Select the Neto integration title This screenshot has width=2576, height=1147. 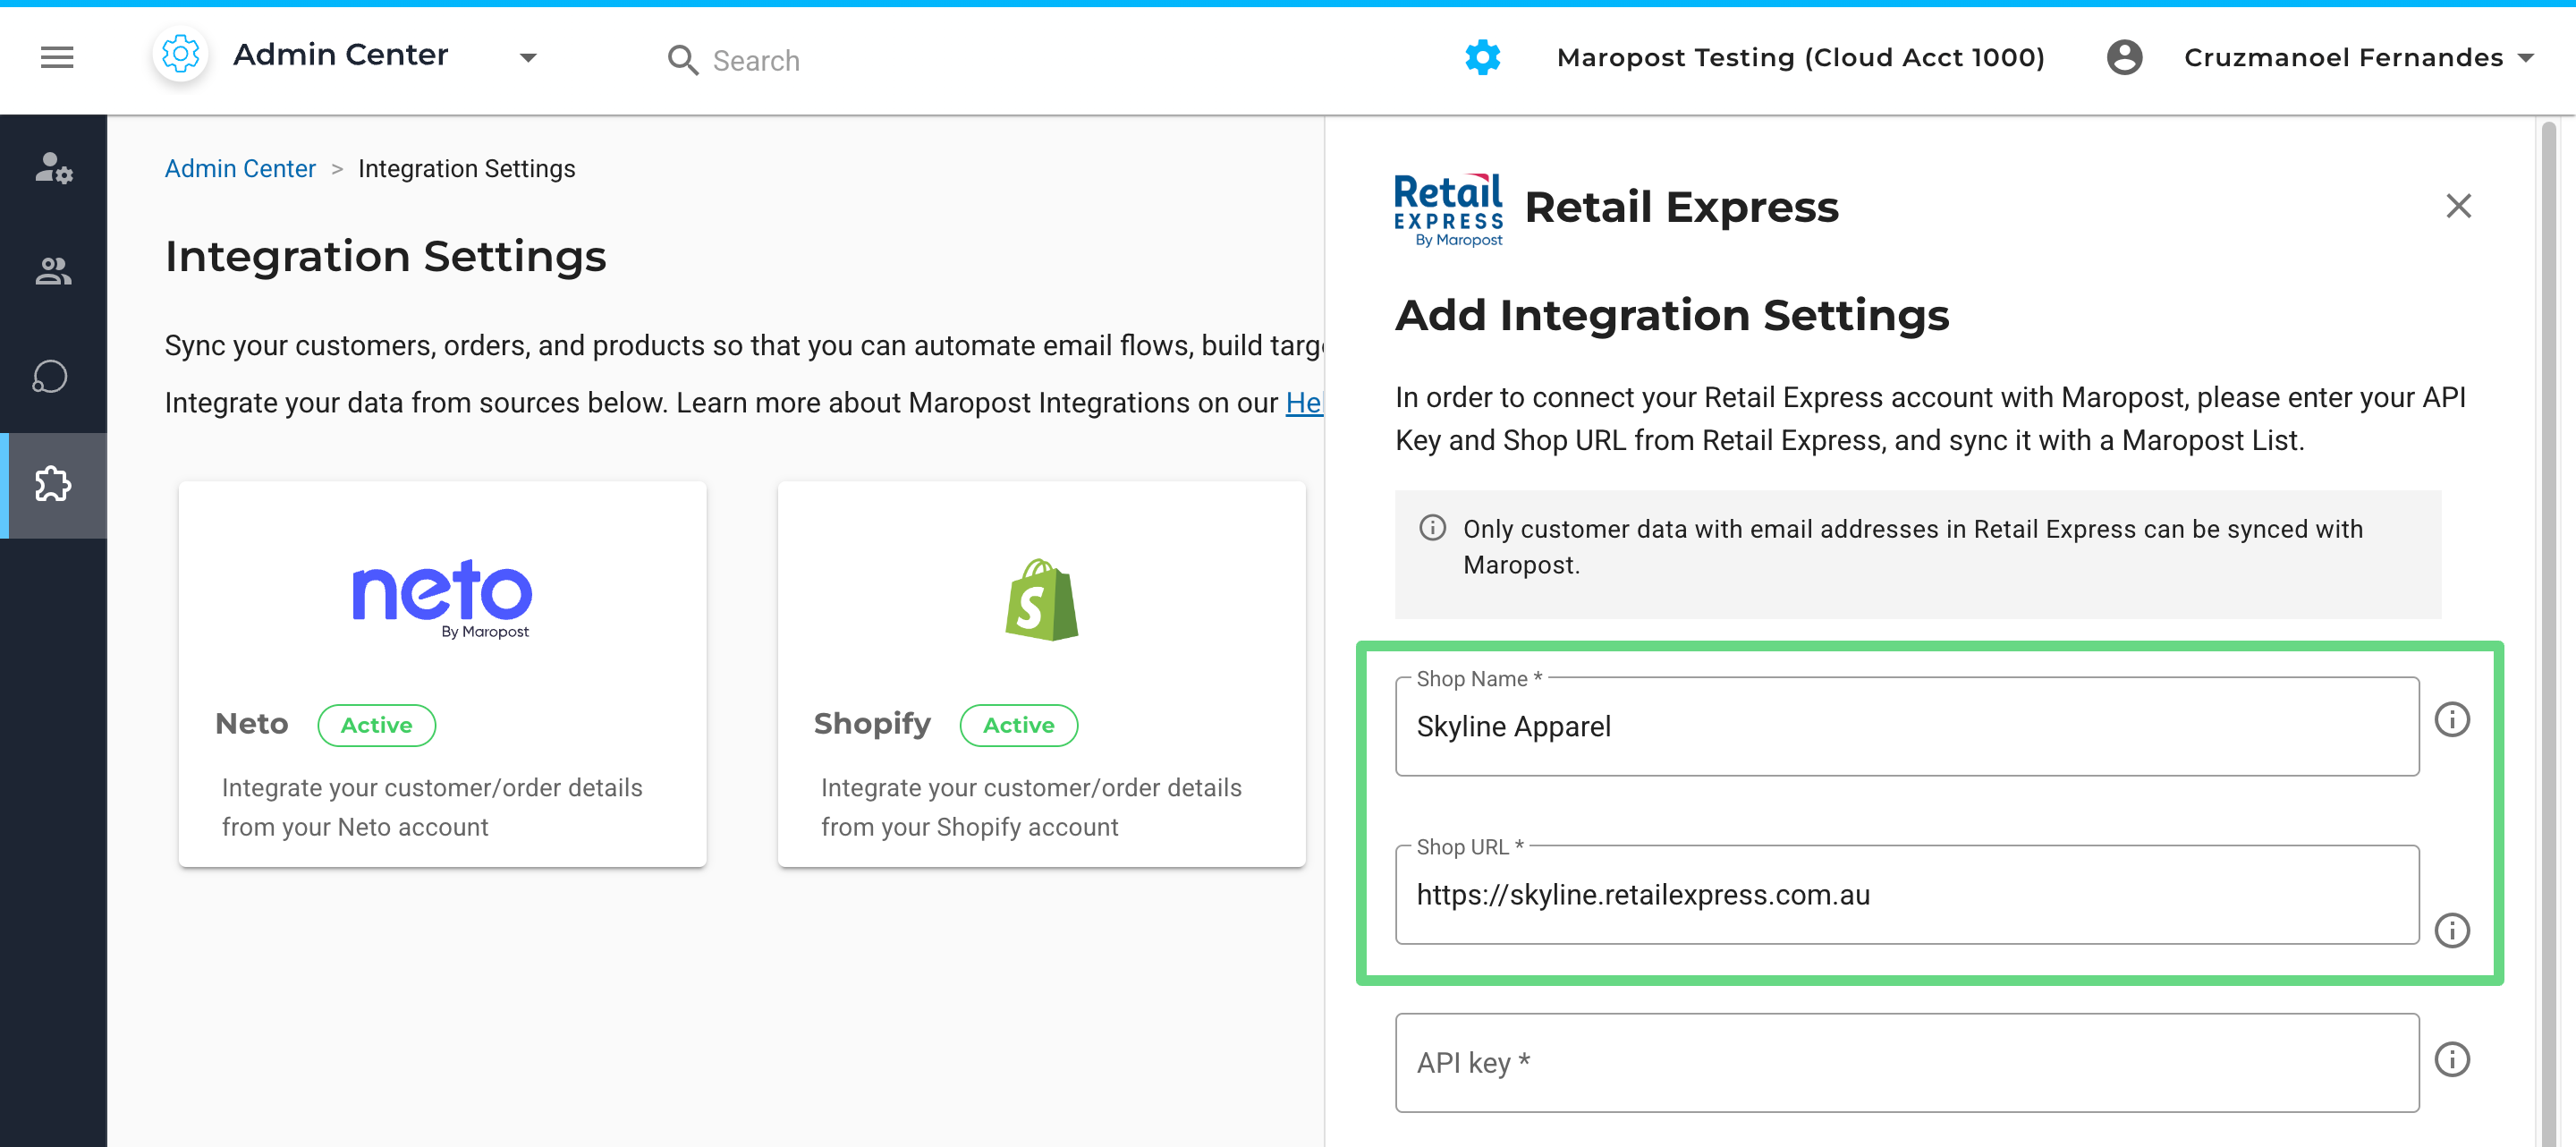(252, 724)
